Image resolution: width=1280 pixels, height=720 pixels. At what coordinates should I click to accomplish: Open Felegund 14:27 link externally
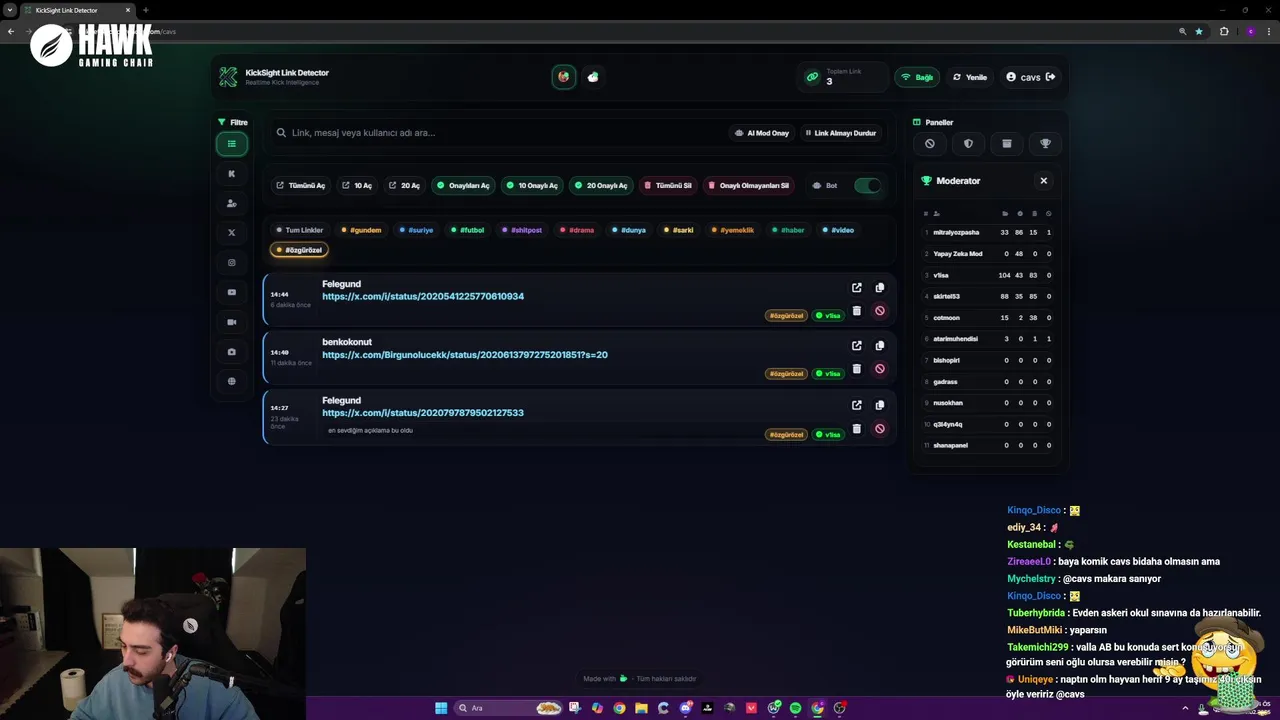(856, 405)
